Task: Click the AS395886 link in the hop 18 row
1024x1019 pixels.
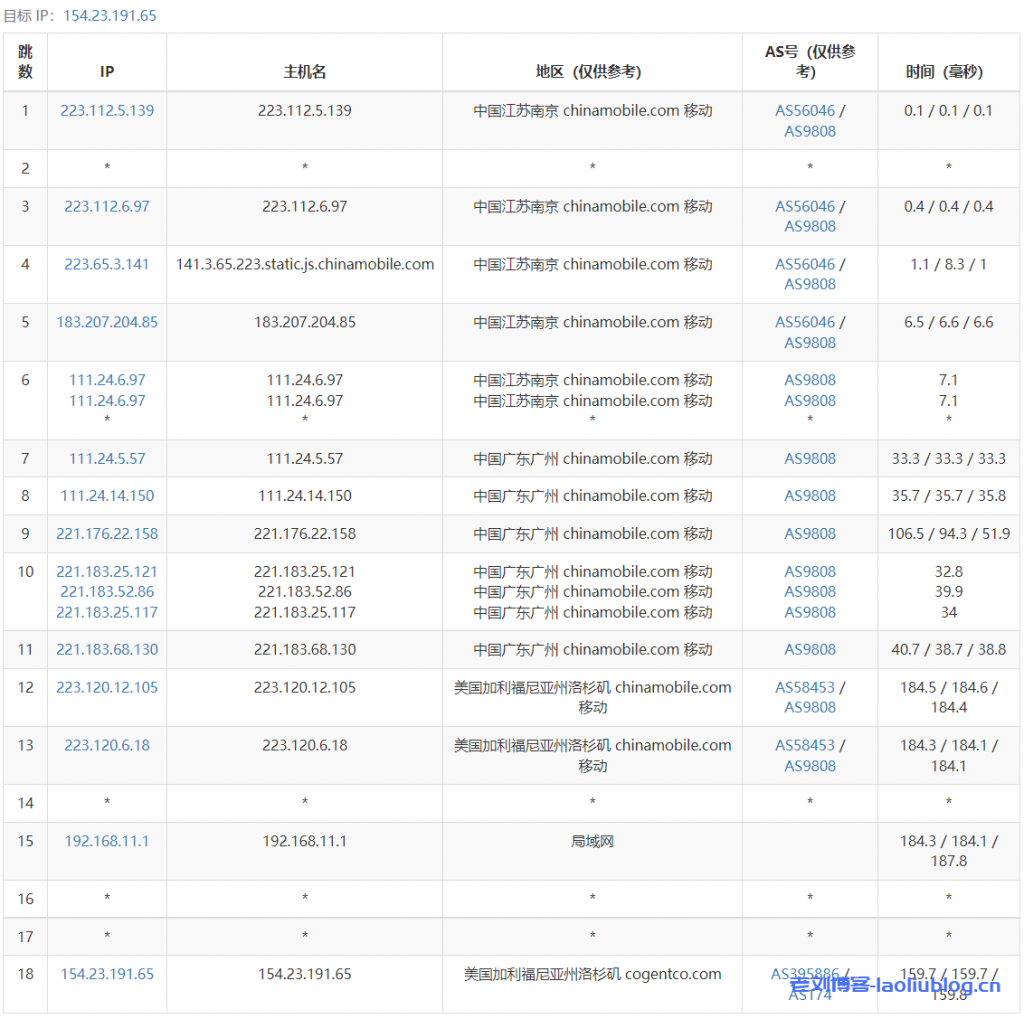Action: pyautogui.click(x=804, y=975)
